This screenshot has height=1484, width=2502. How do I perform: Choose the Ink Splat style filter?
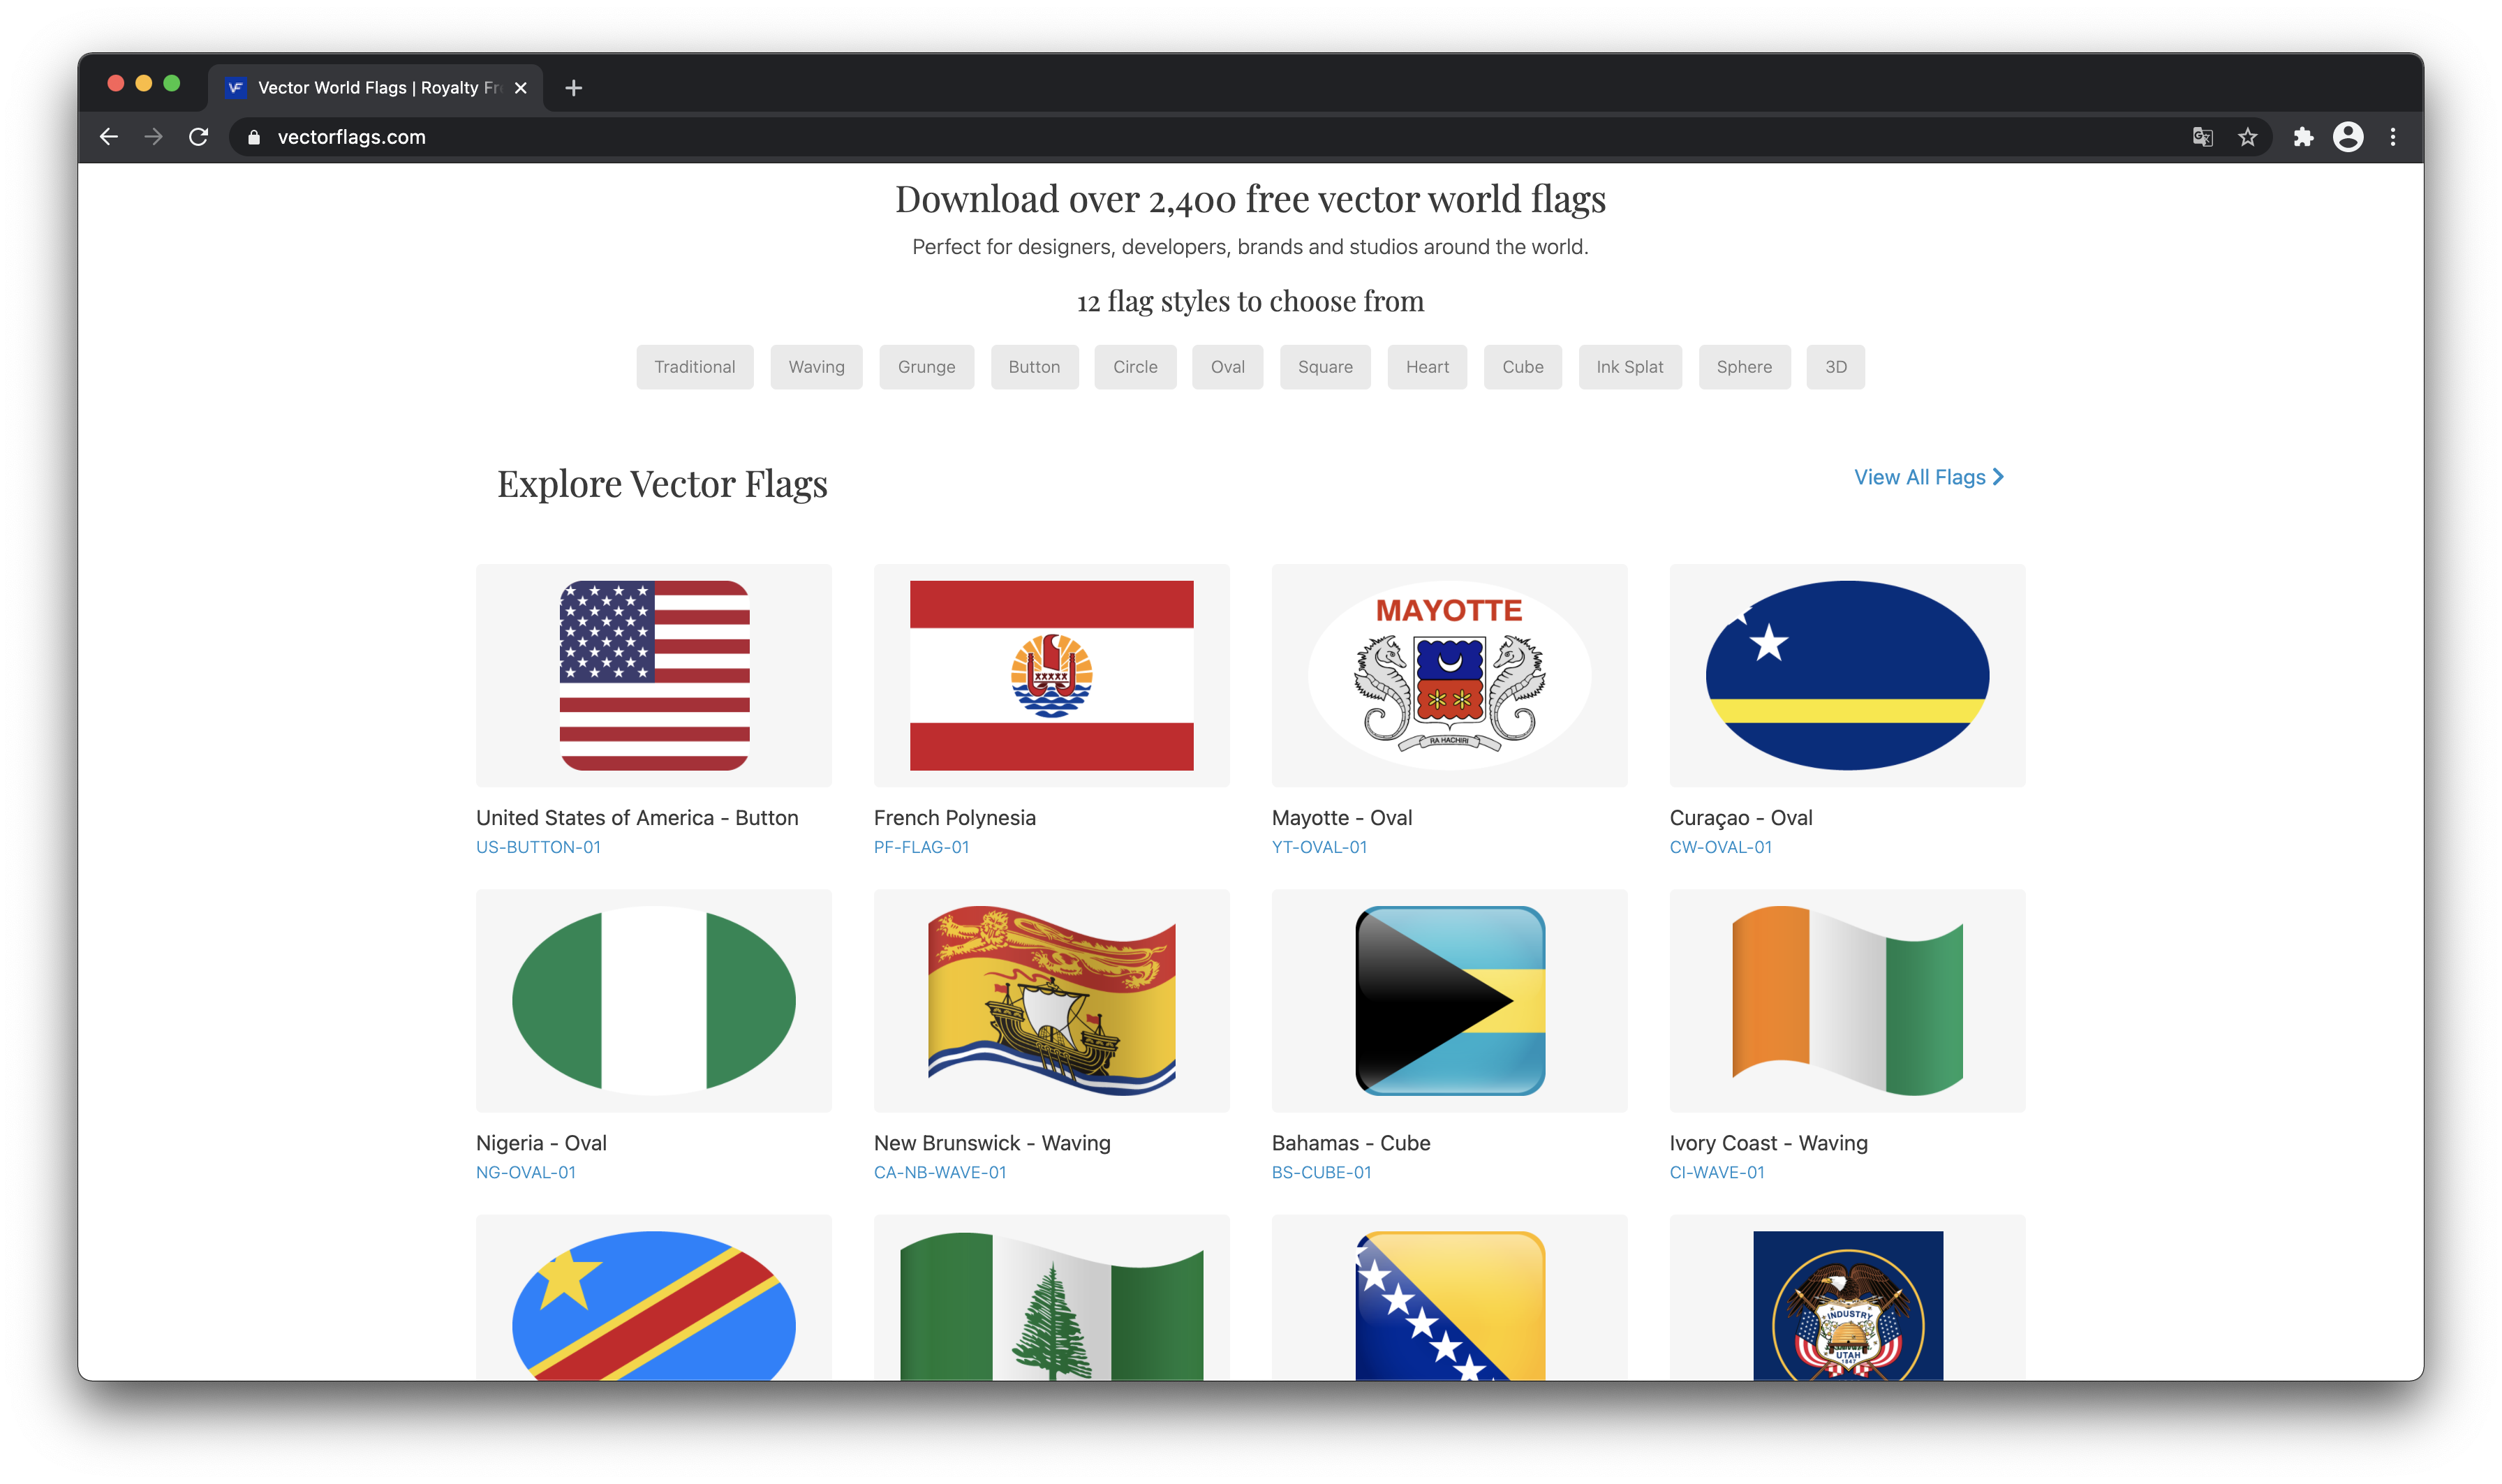pos(1629,367)
